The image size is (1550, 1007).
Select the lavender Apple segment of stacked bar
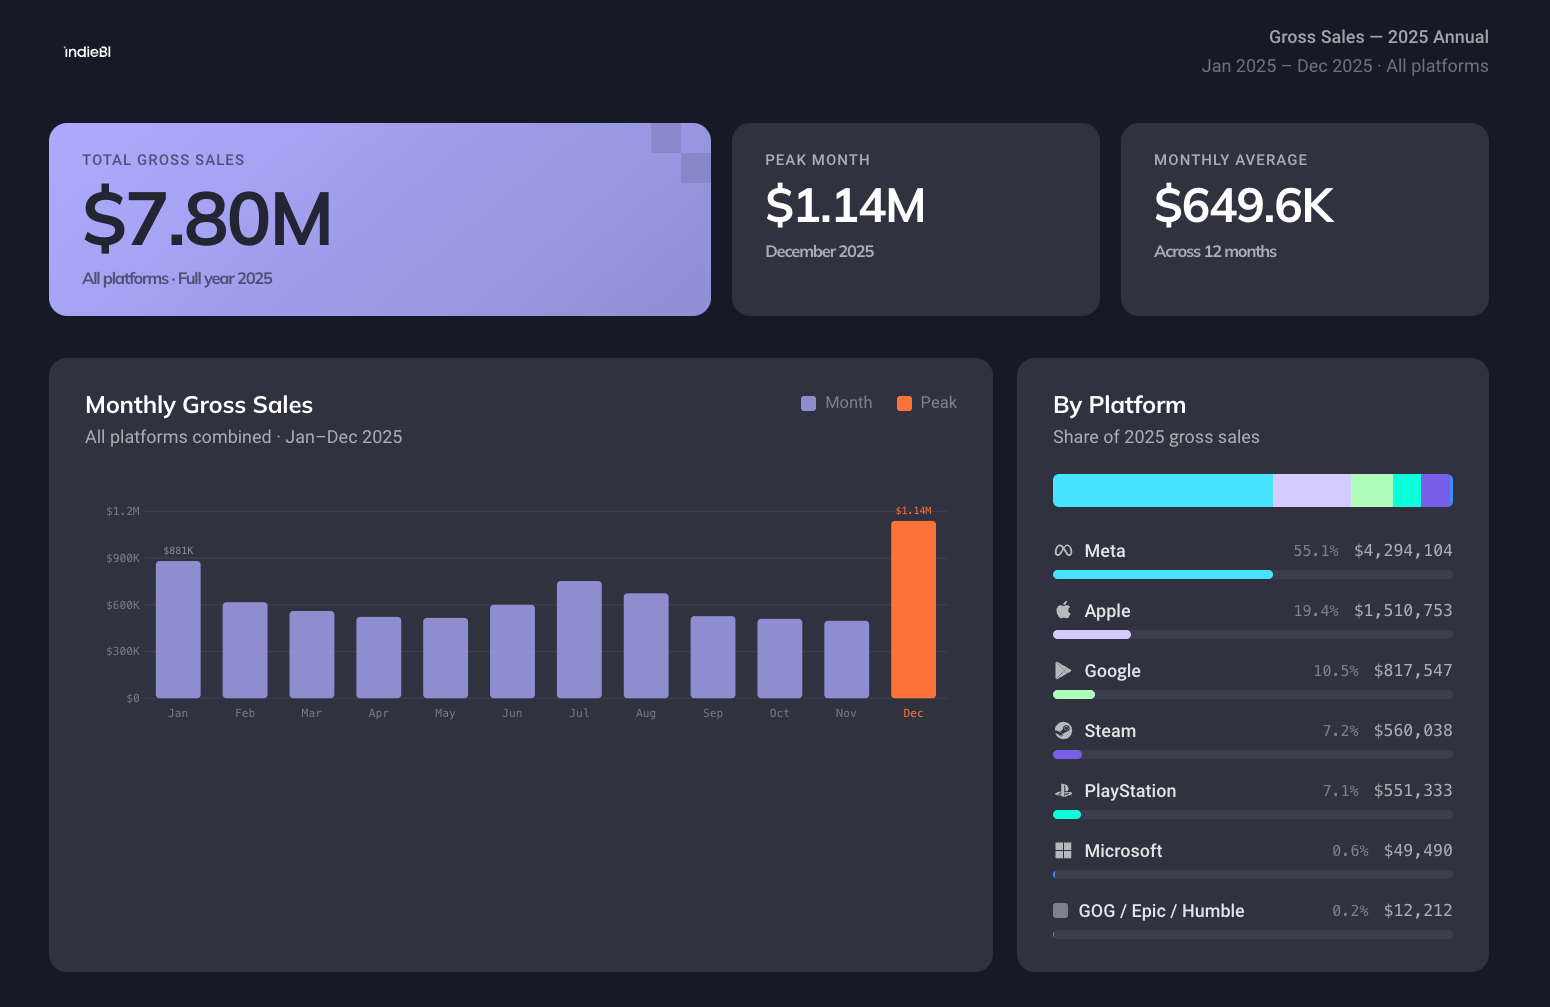click(1312, 490)
